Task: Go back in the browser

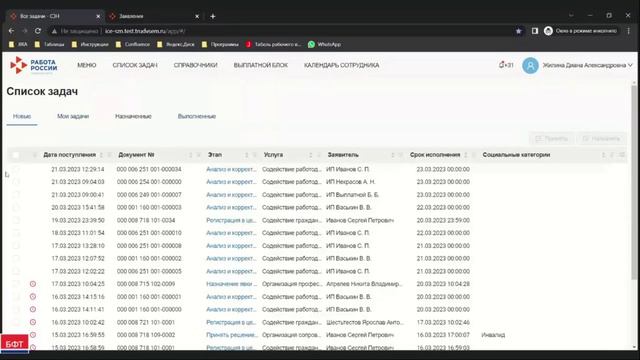Action: click(x=11, y=31)
